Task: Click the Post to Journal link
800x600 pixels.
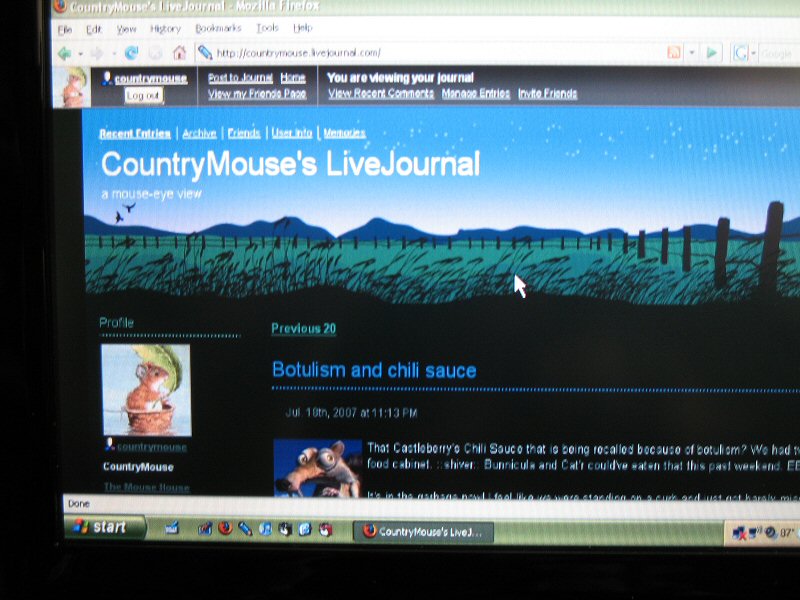Action: tap(240, 78)
